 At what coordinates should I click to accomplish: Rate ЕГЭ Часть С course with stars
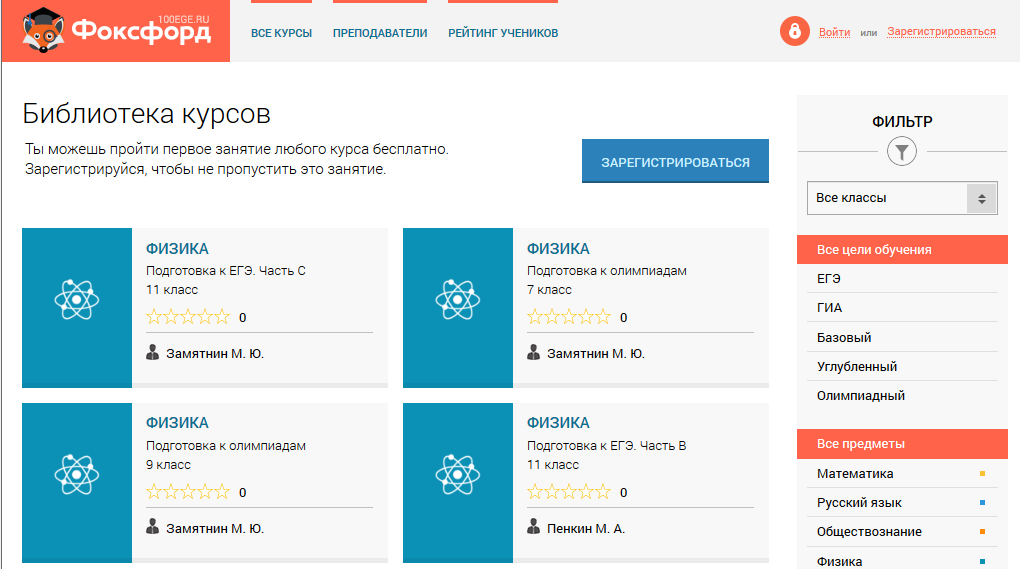pyautogui.click(x=188, y=317)
